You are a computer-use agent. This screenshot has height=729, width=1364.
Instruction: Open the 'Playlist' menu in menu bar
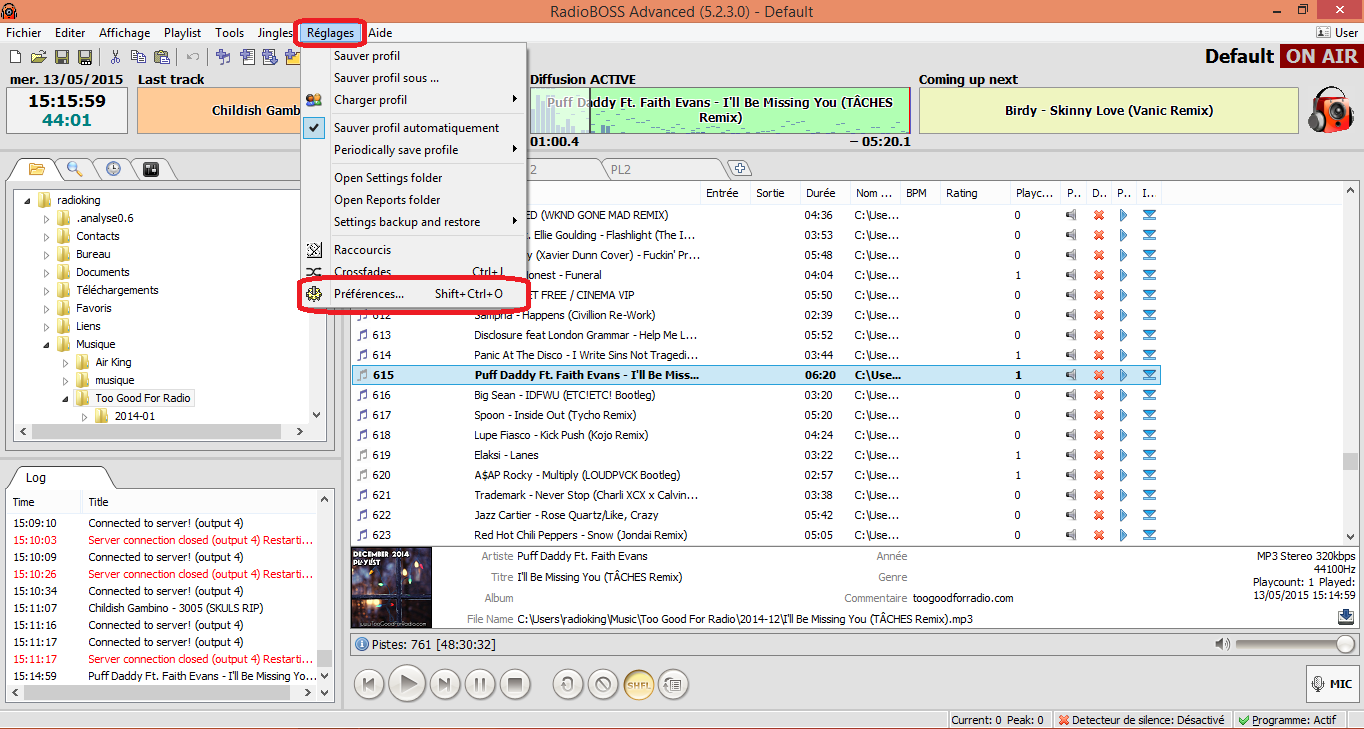[182, 33]
